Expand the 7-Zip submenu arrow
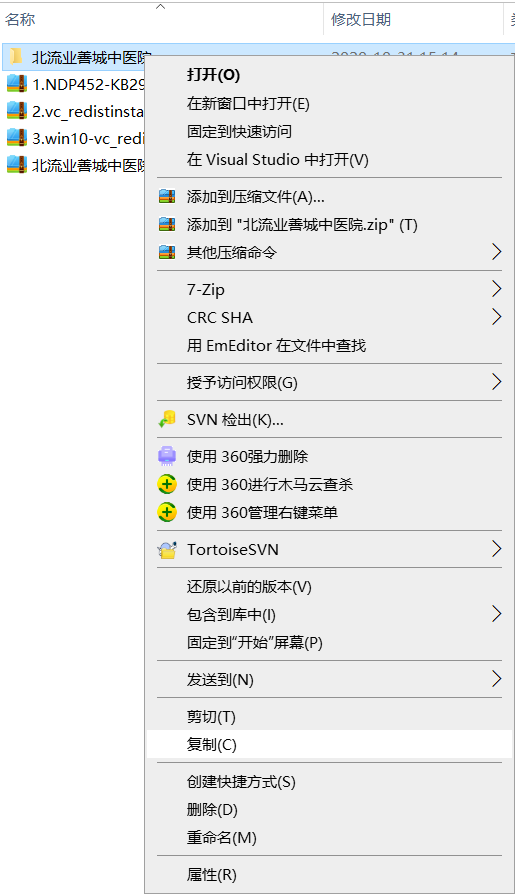 coord(497,289)
